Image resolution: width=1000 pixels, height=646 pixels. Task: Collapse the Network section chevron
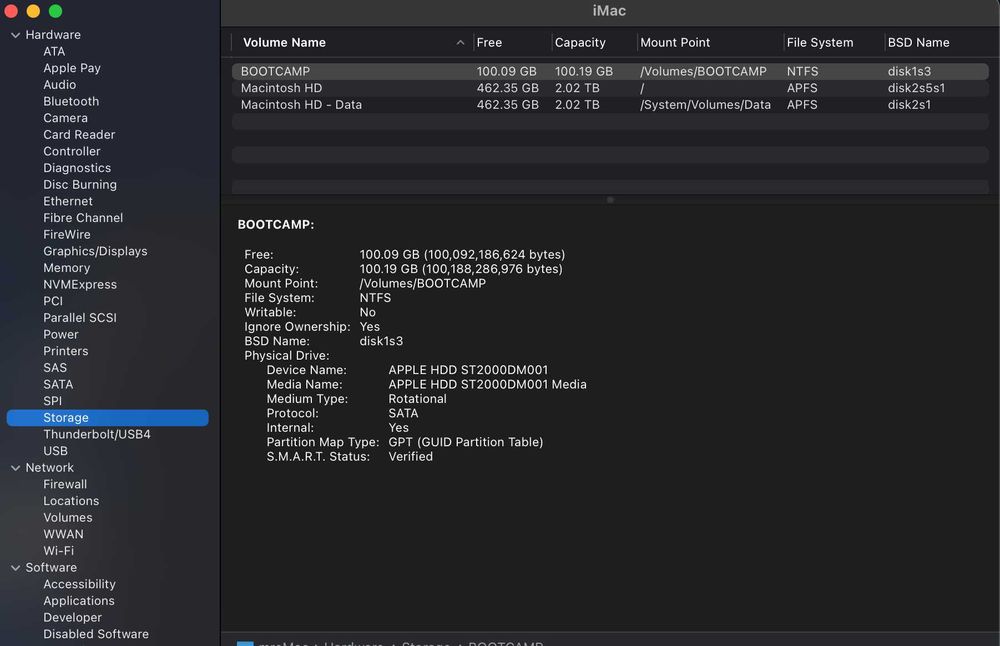tap(16, 468)
